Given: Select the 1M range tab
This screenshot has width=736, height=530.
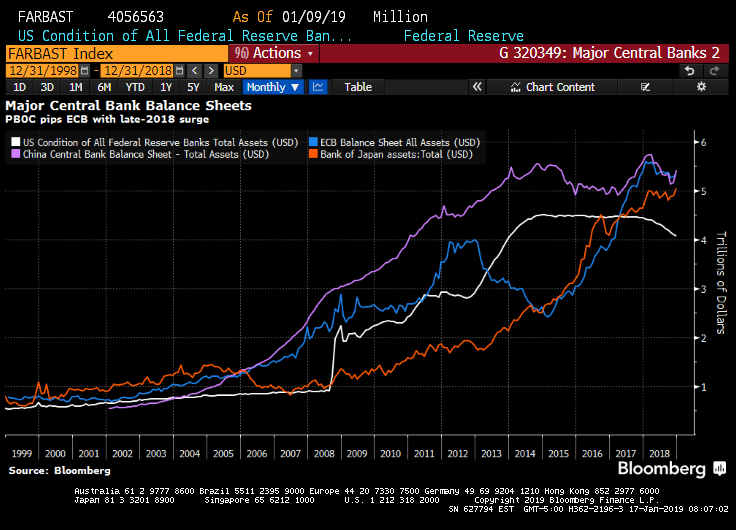Looking at the screenshot, I should 76,87.
